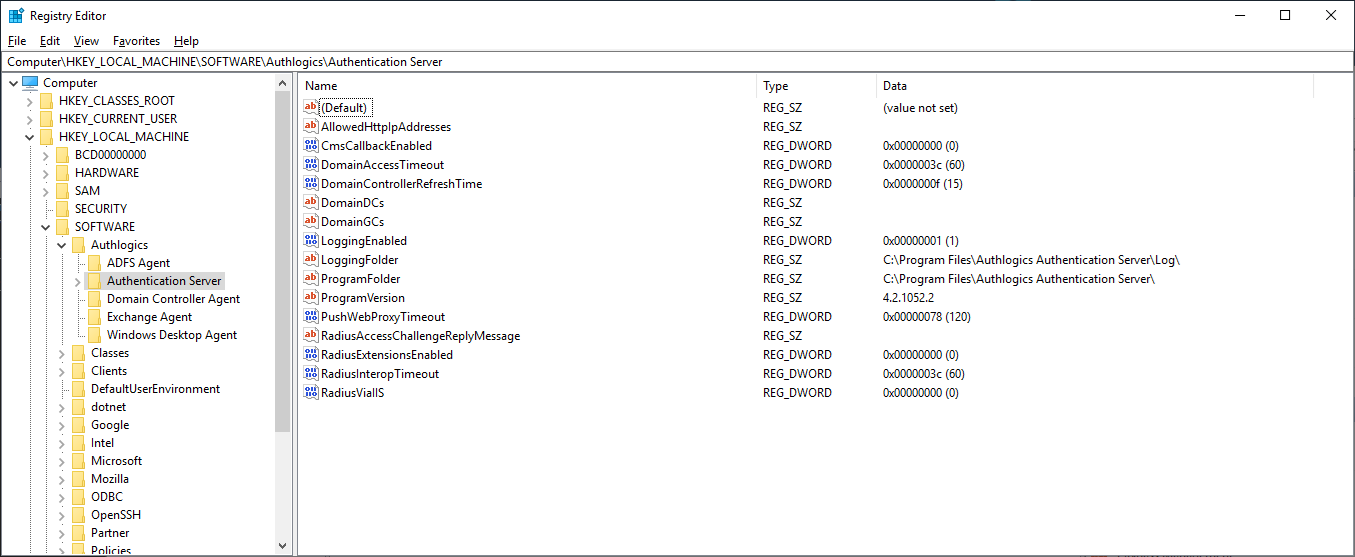Collapse the SOFTWARE key
This screenshot has width=1355, height=557.
[x=45, y=227]
